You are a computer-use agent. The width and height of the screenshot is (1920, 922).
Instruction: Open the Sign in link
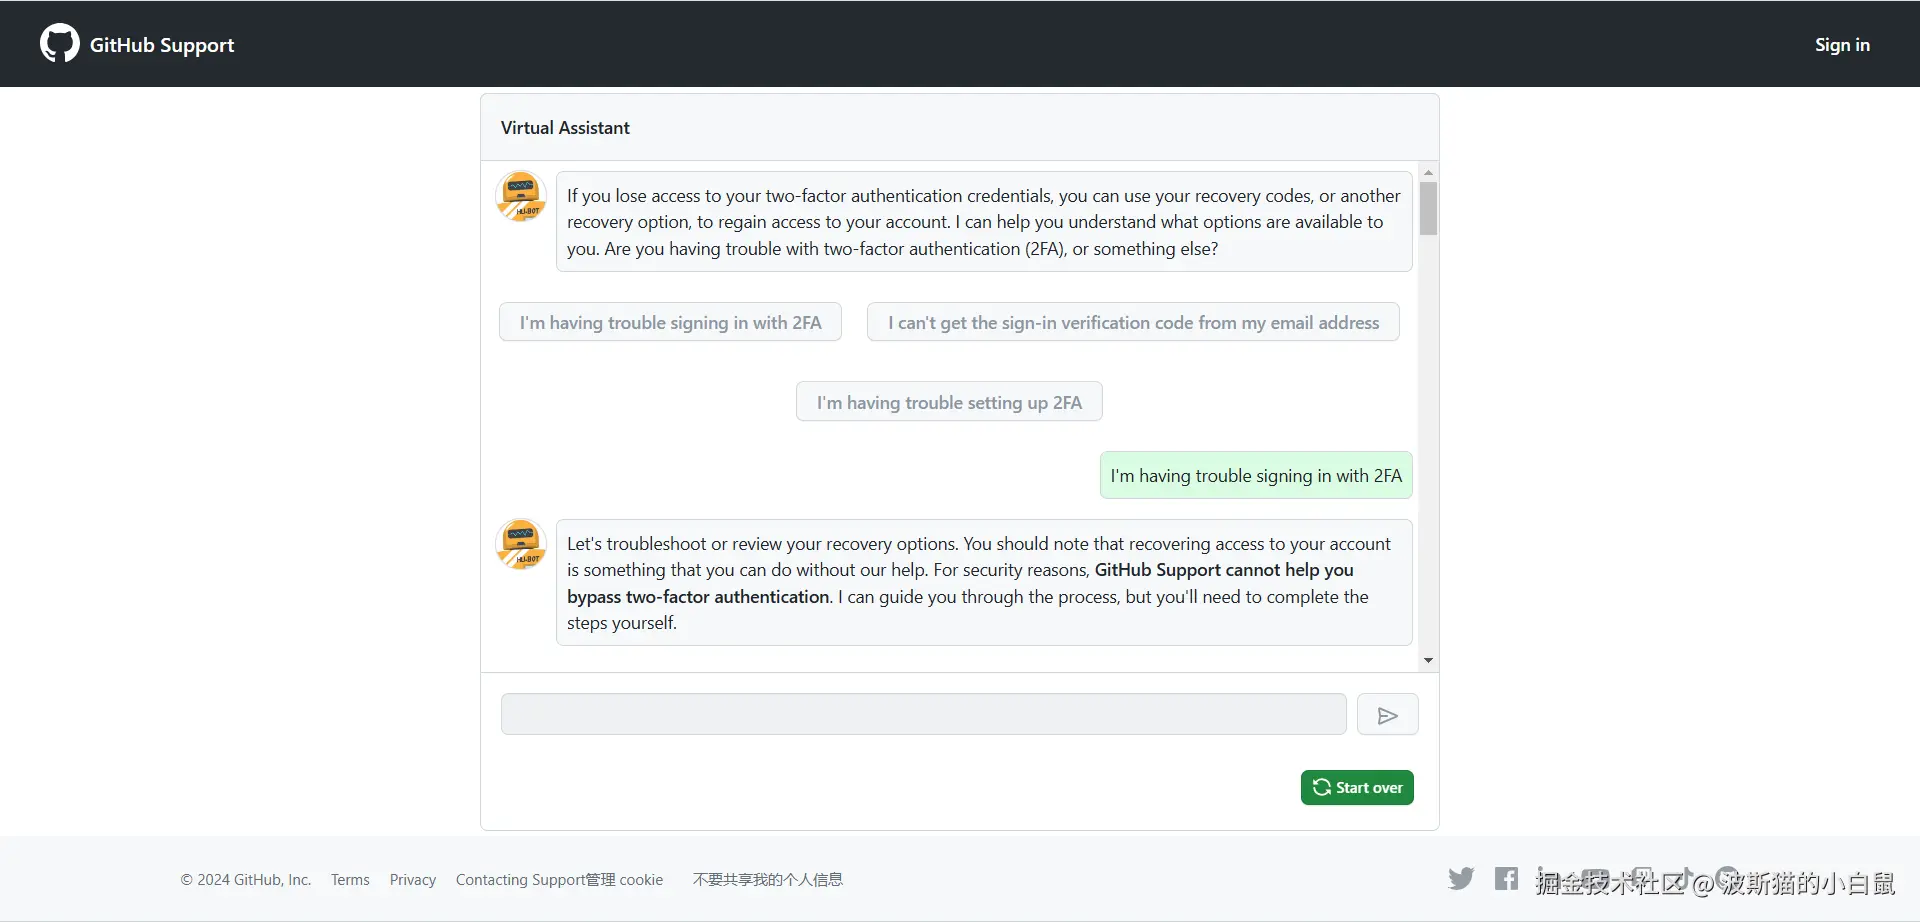(1842, 45)
